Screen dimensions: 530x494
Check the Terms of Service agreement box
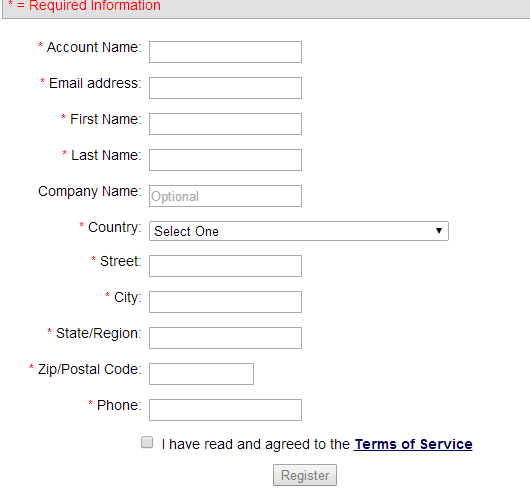pos(147,442)
